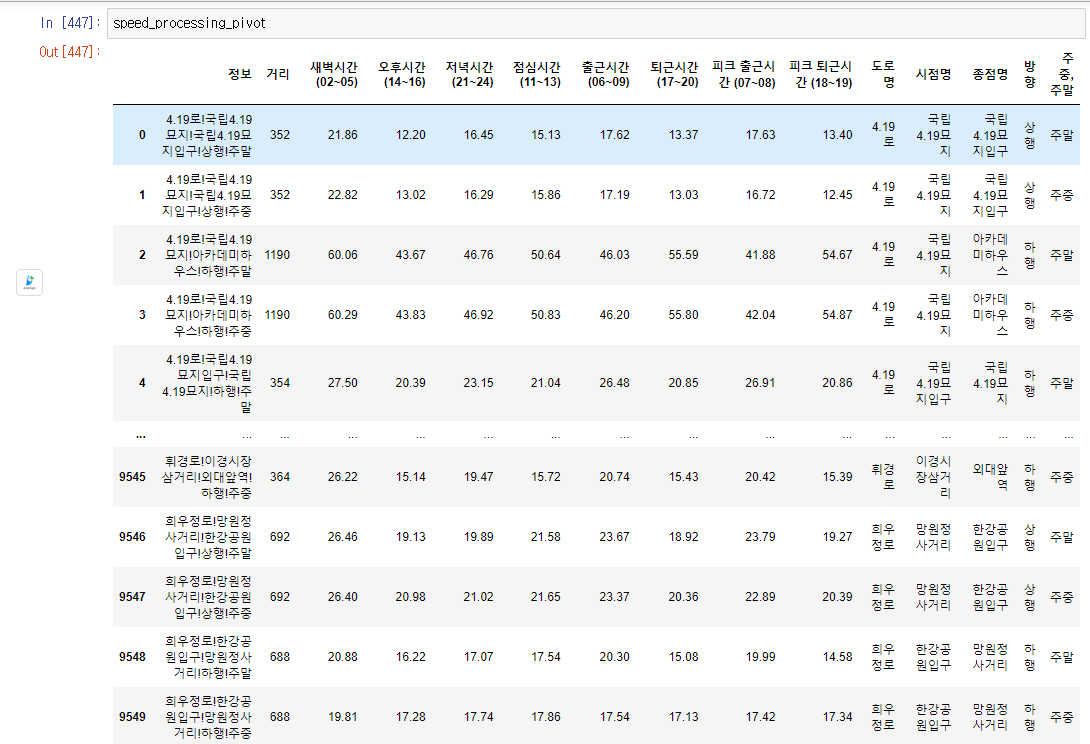The image size is (1090, 744).
Task: Click the distance 364 in row 9545
Action: pyautogui.click(x=280, y=476)
